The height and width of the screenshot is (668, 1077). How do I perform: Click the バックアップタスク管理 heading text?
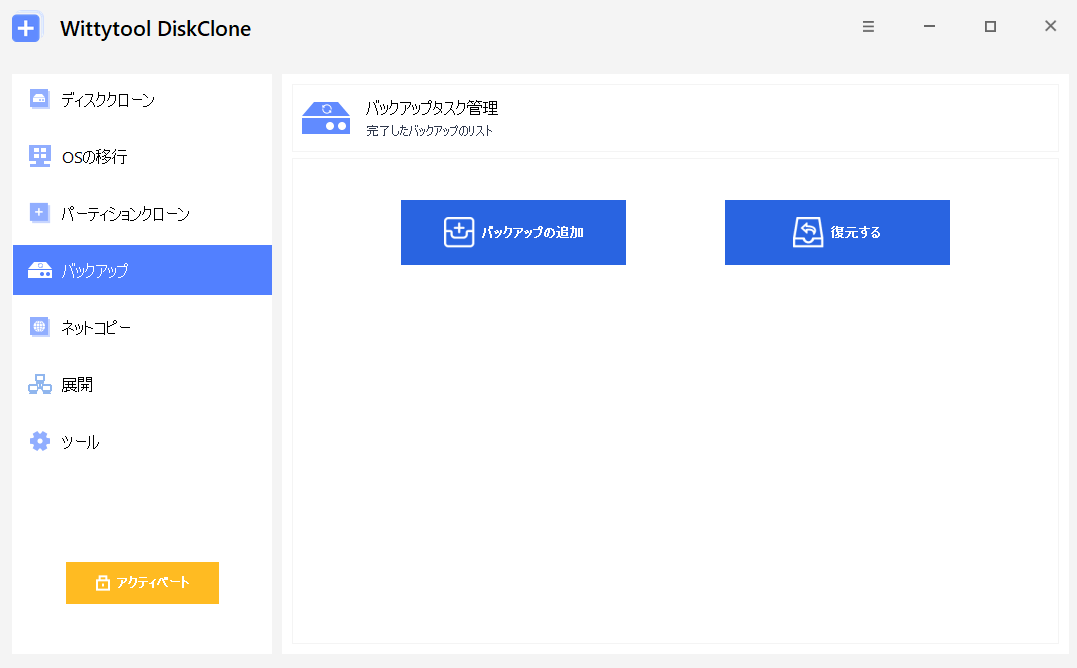432,108
